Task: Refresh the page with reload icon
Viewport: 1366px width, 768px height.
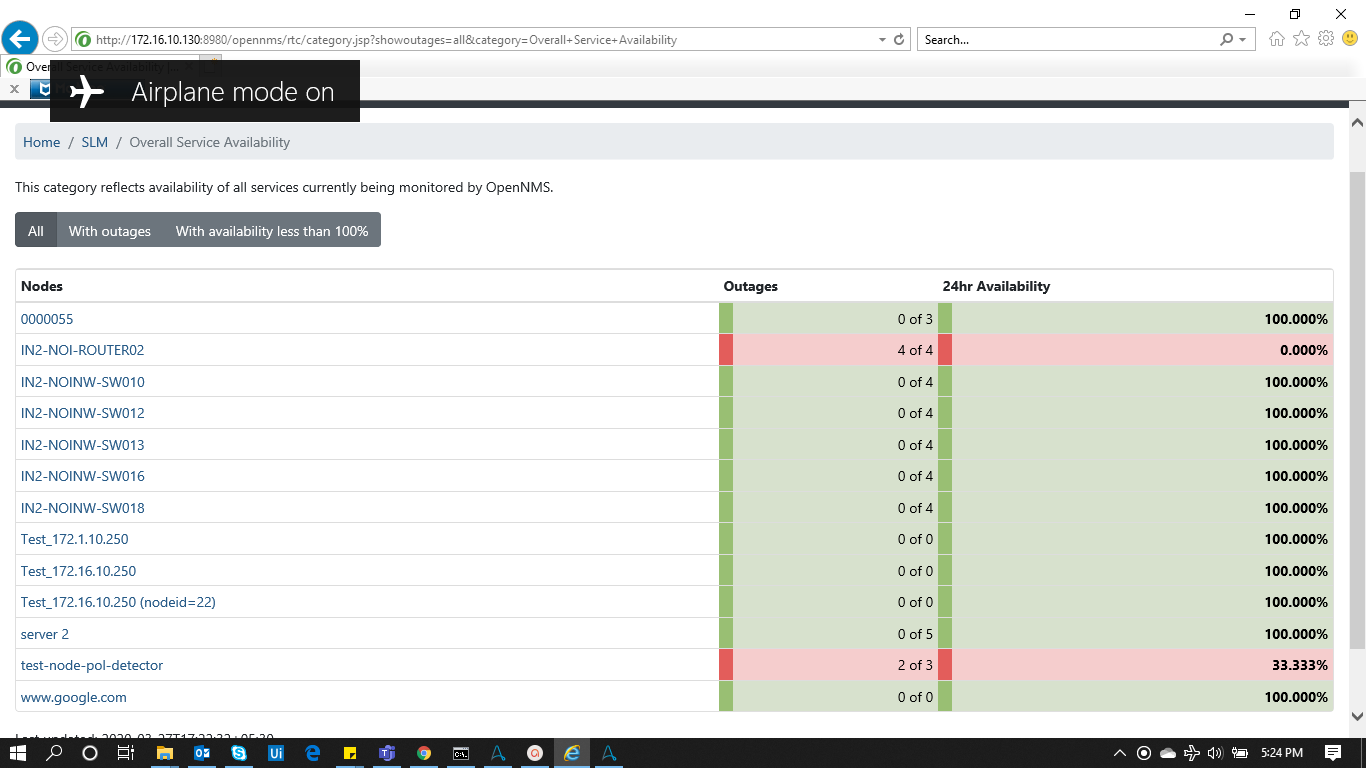Action: click(x=899, y=40)
